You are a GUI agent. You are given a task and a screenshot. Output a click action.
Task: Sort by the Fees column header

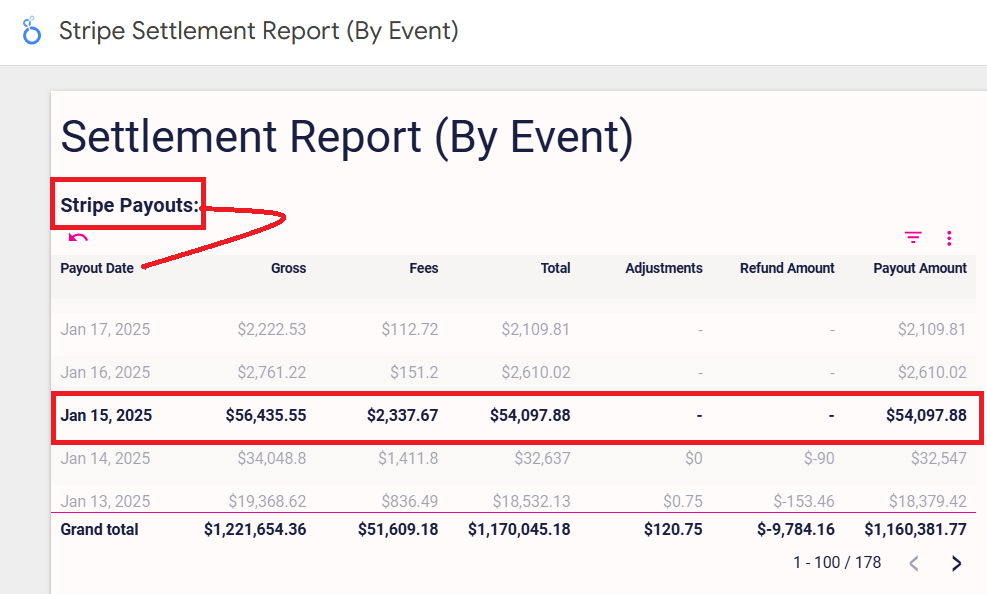pos(423,268)
